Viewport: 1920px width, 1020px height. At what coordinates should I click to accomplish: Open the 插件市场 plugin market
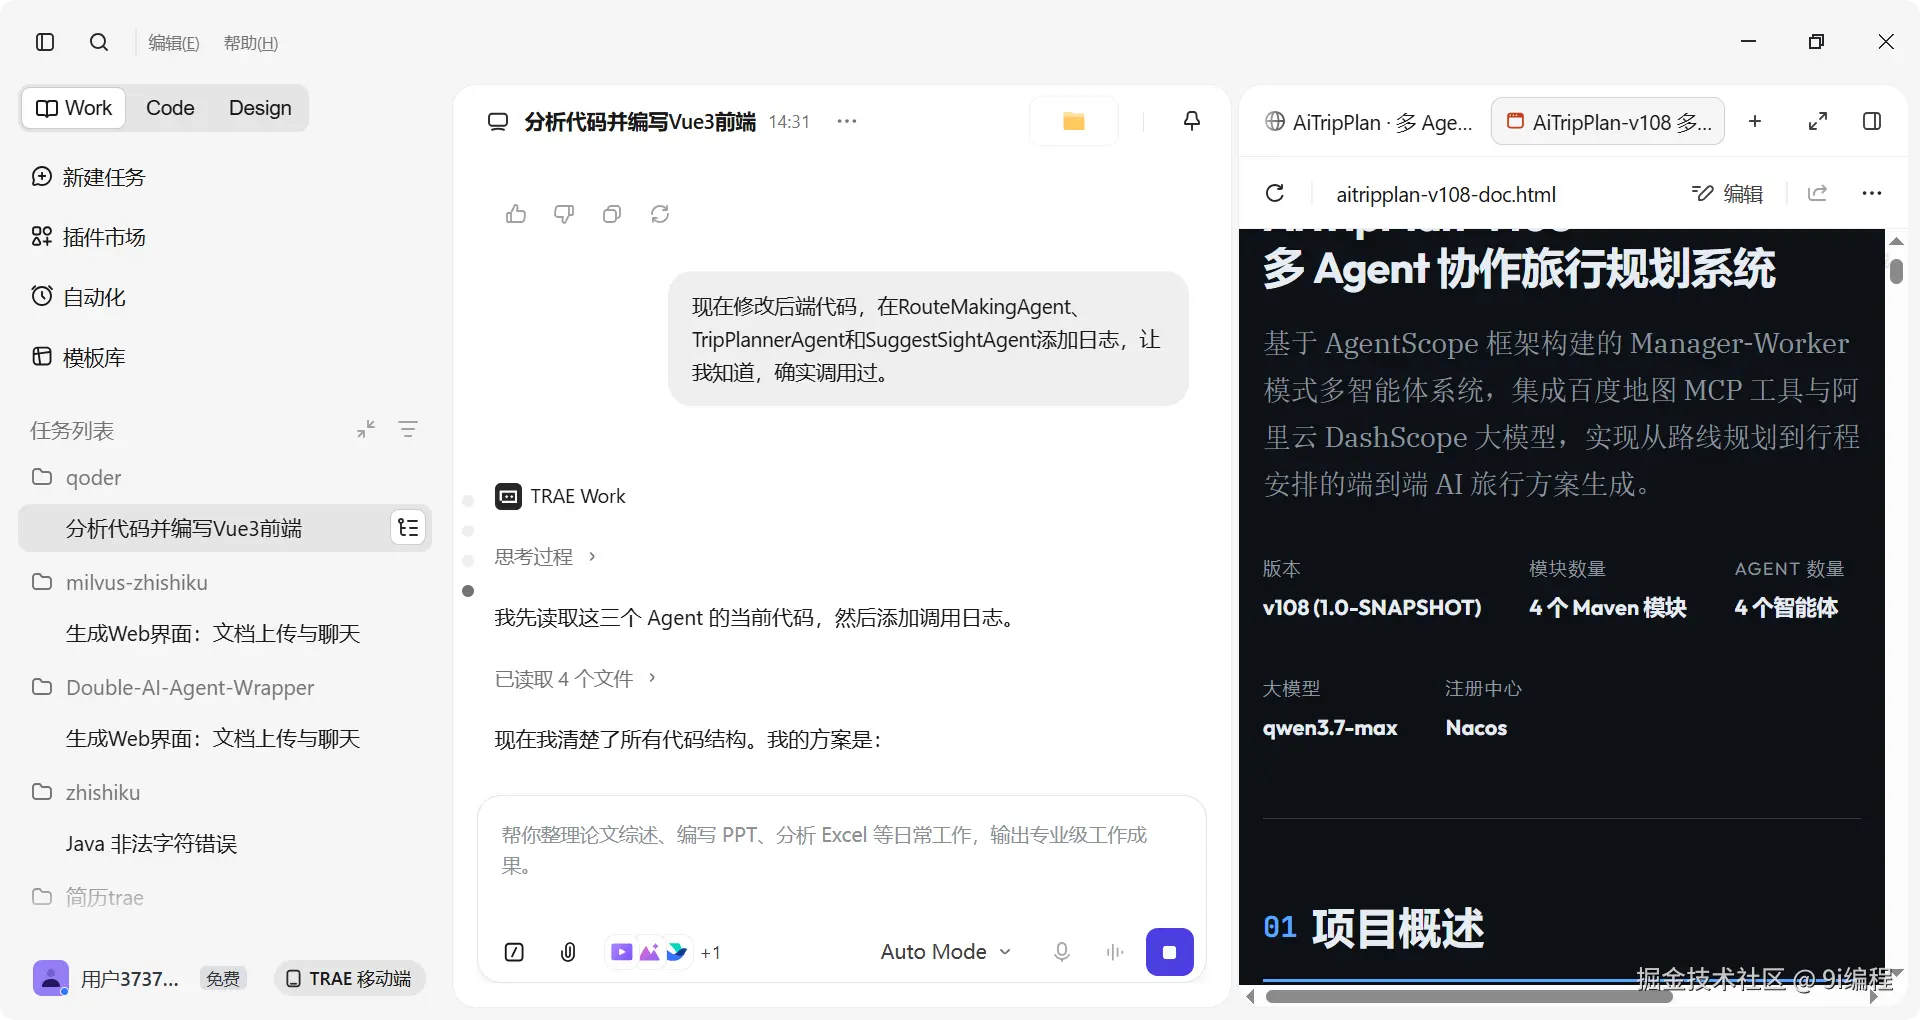pyautogui.click(x=89, y=237)
